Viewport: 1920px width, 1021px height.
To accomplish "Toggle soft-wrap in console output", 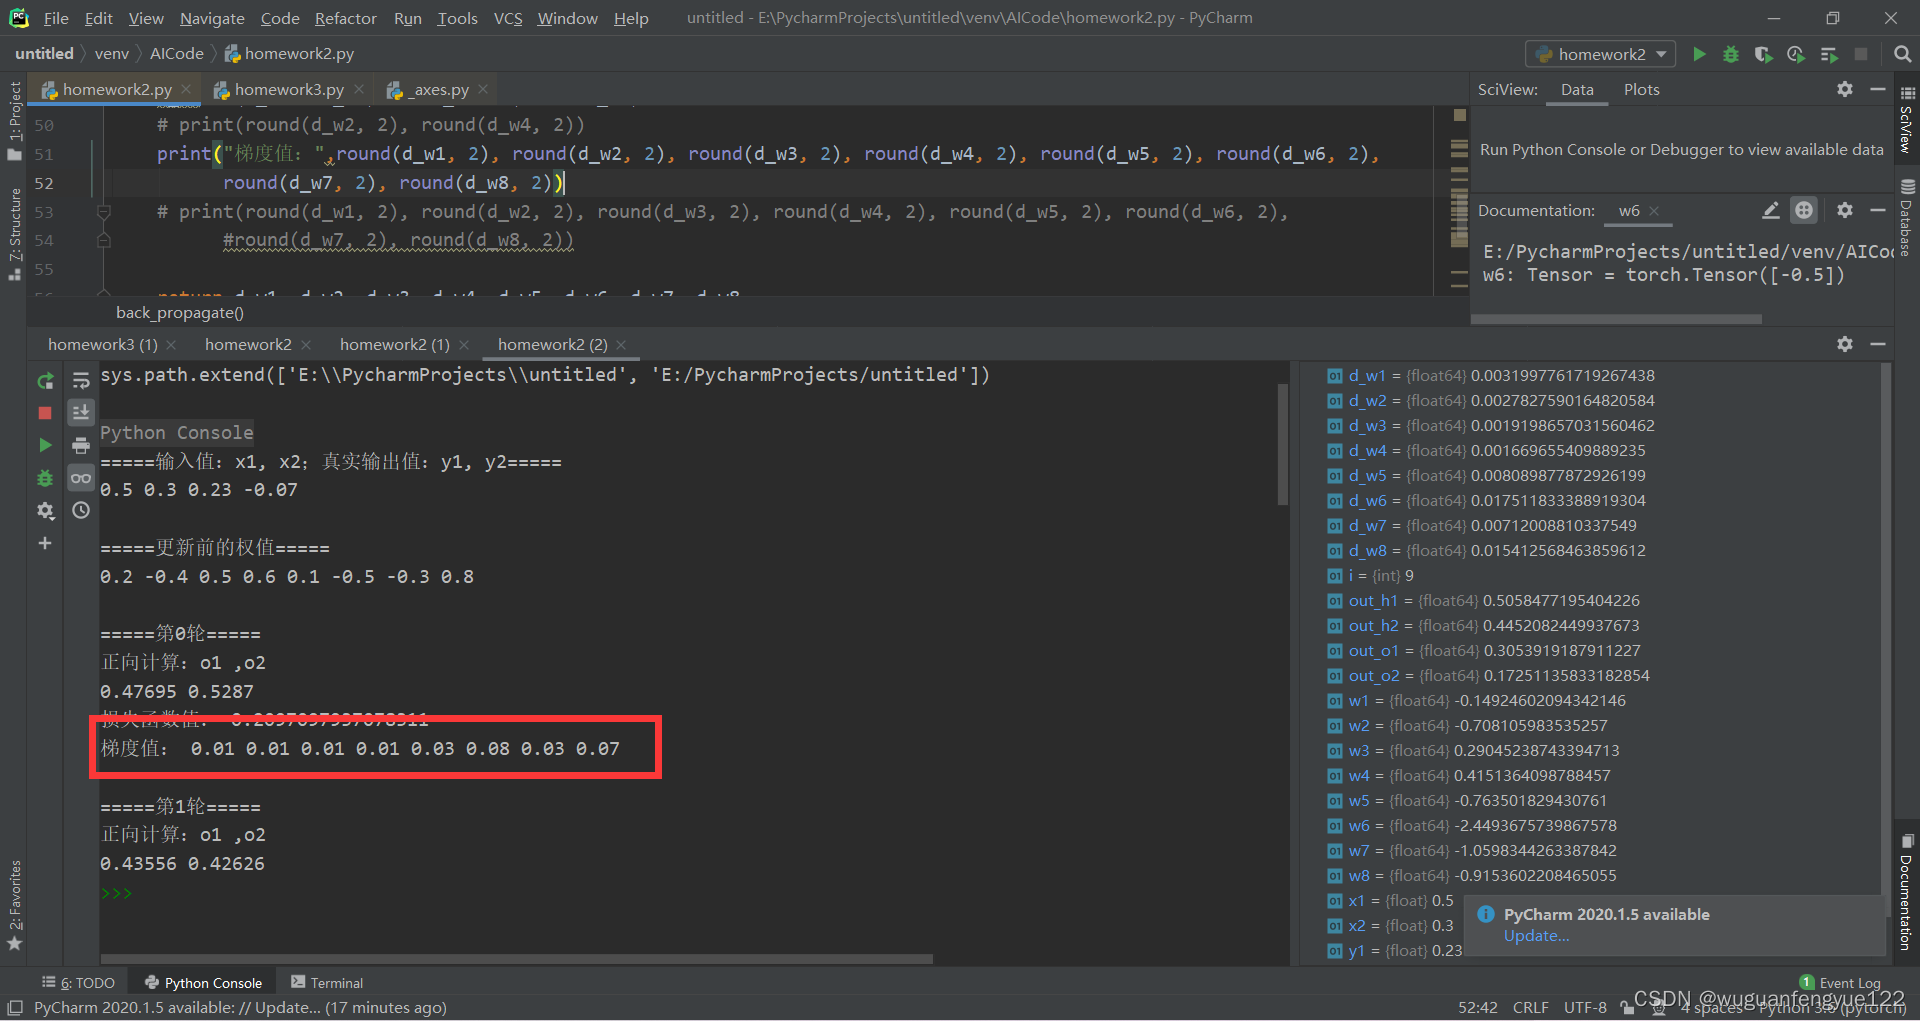I will click(x=81, y=381).
